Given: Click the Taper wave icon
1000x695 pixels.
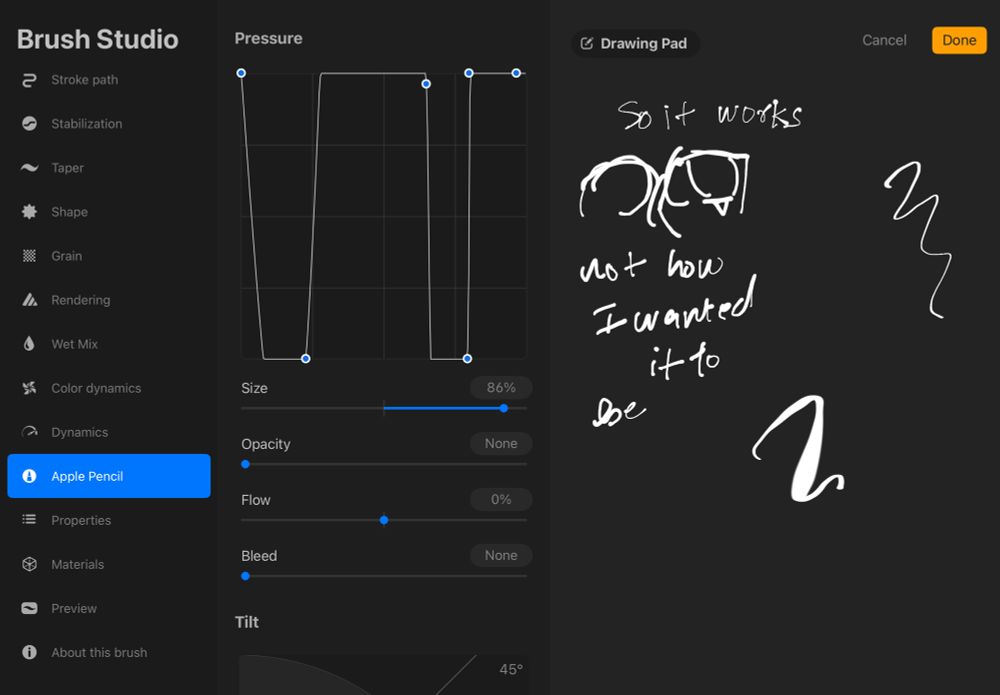Looking at the screenshot, I should (29, 168).
